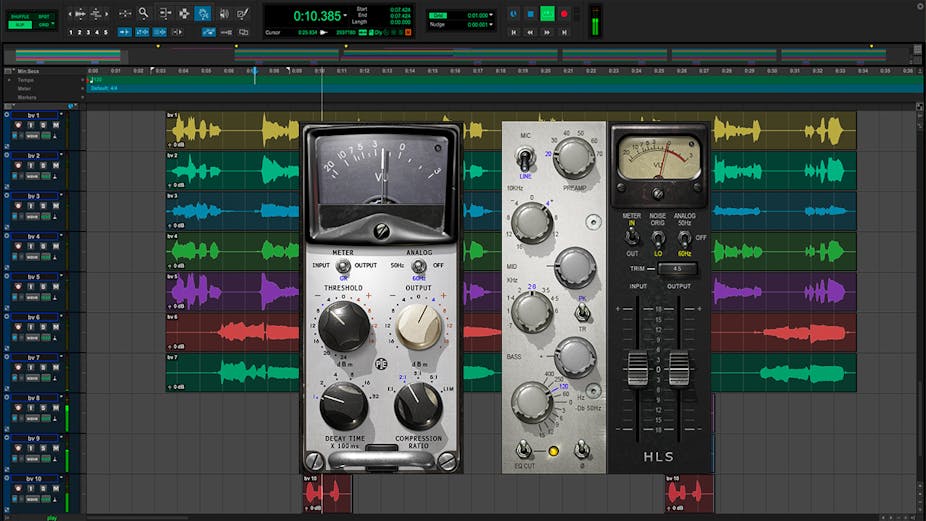The image size is (926, 521).
Task: Click the HLS Input fader handle
Action: click(x=637, y=368)
